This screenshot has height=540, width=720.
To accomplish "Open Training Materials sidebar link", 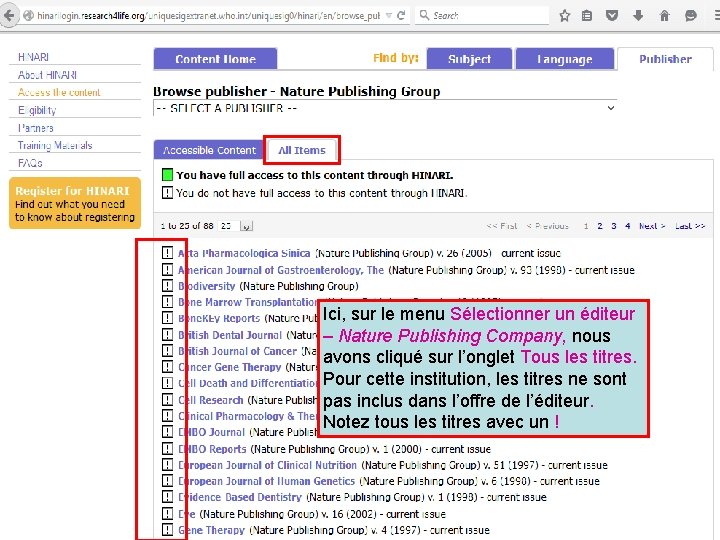I will click(55, 145).
